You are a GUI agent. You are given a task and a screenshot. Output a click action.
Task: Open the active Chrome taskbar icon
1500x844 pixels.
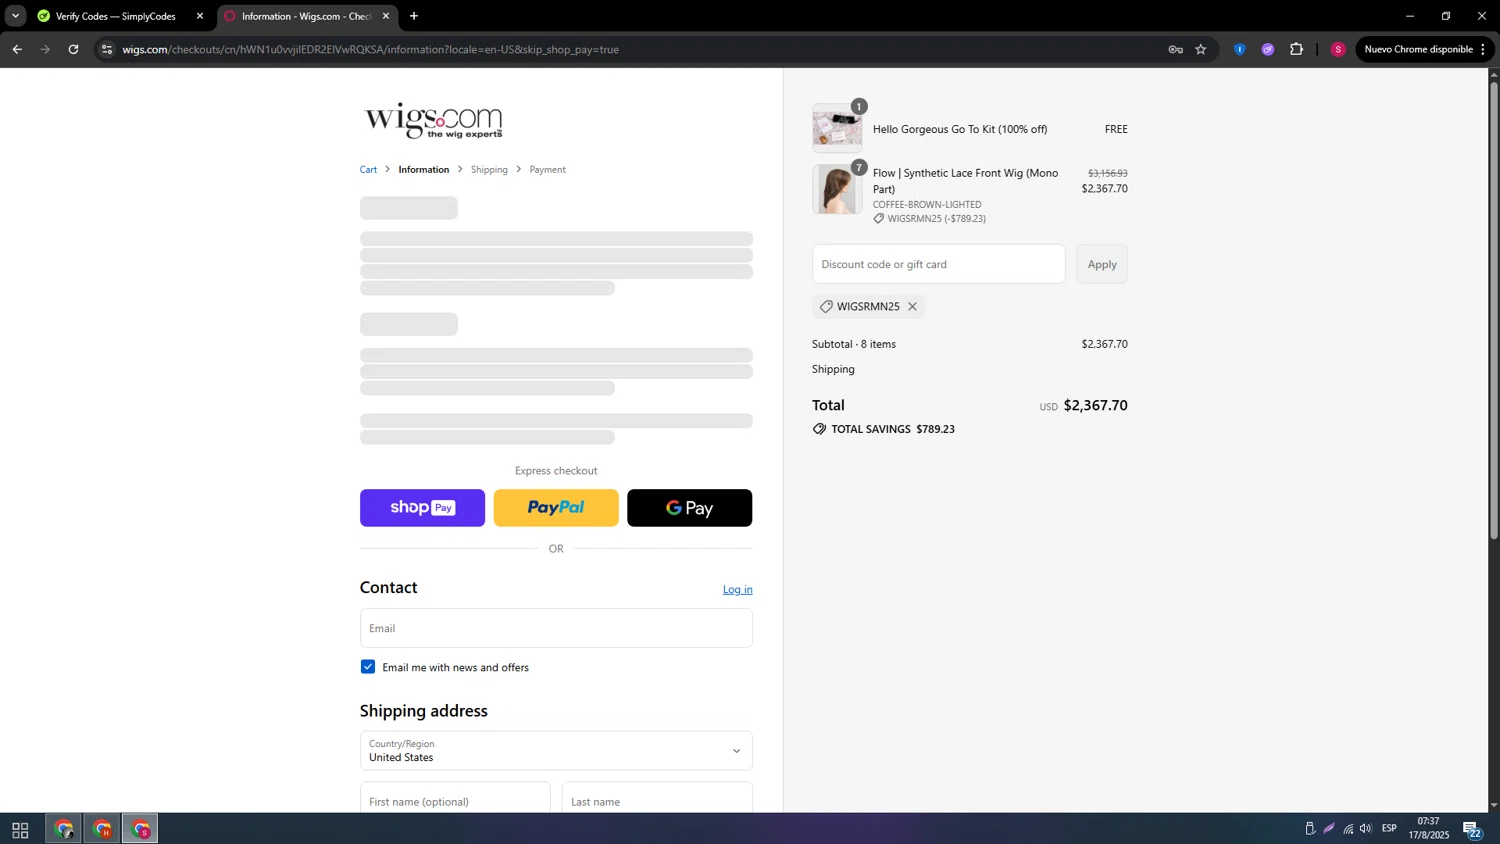coord(140,829)
